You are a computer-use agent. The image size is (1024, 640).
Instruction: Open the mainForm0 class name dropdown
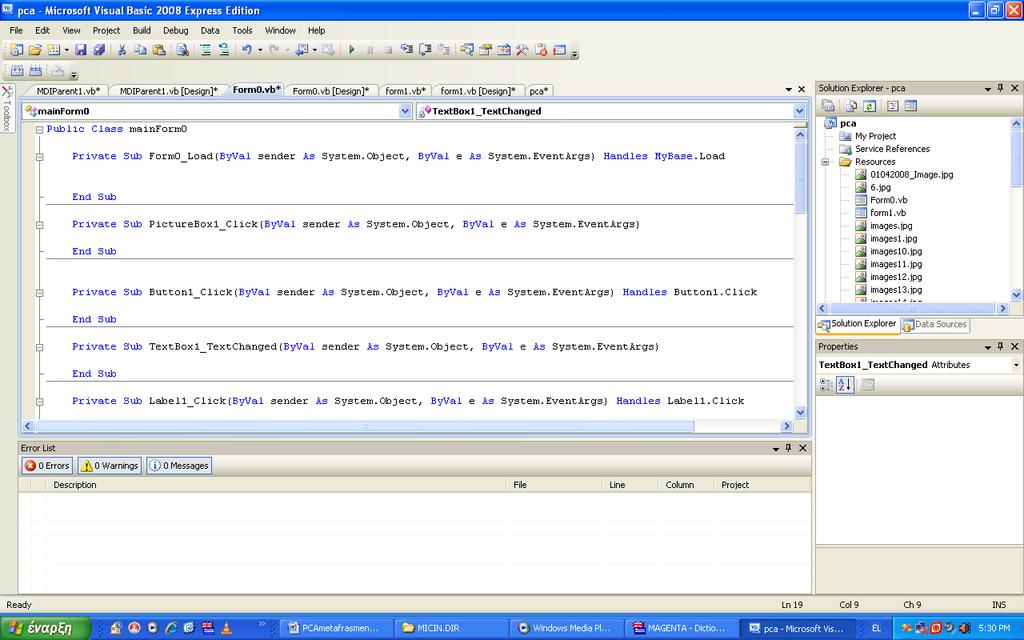pyautogui.click(x=405, y=112)
